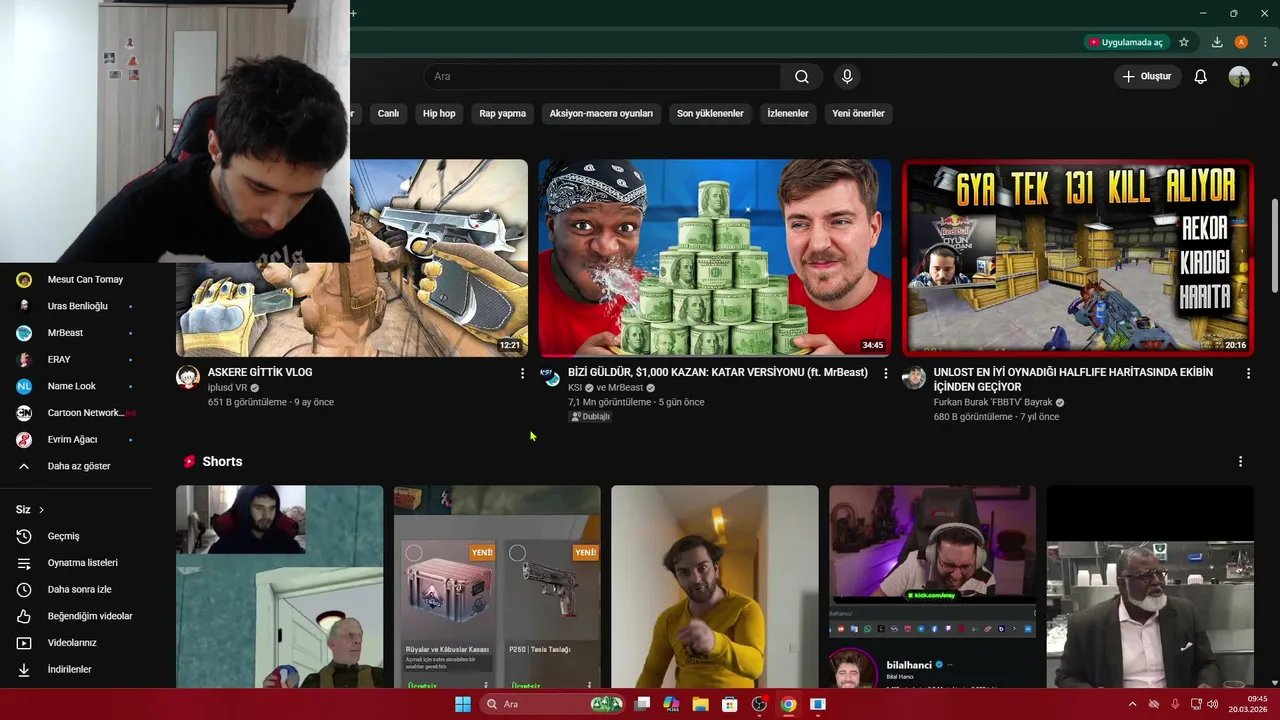Click Uygulamada aç button

[1126, 42]
